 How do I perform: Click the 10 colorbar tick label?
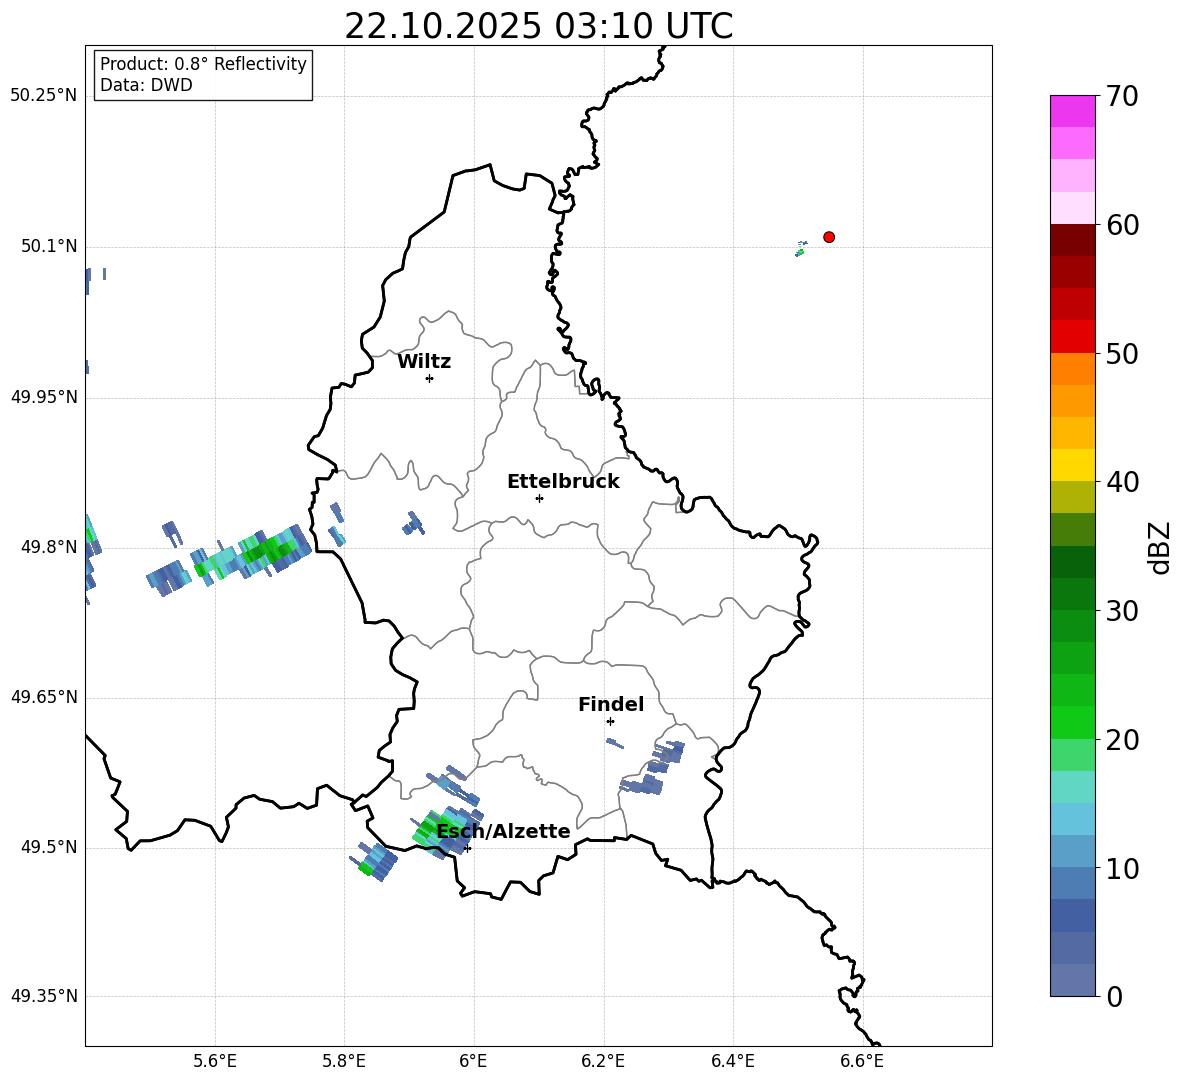[1122, 869]
